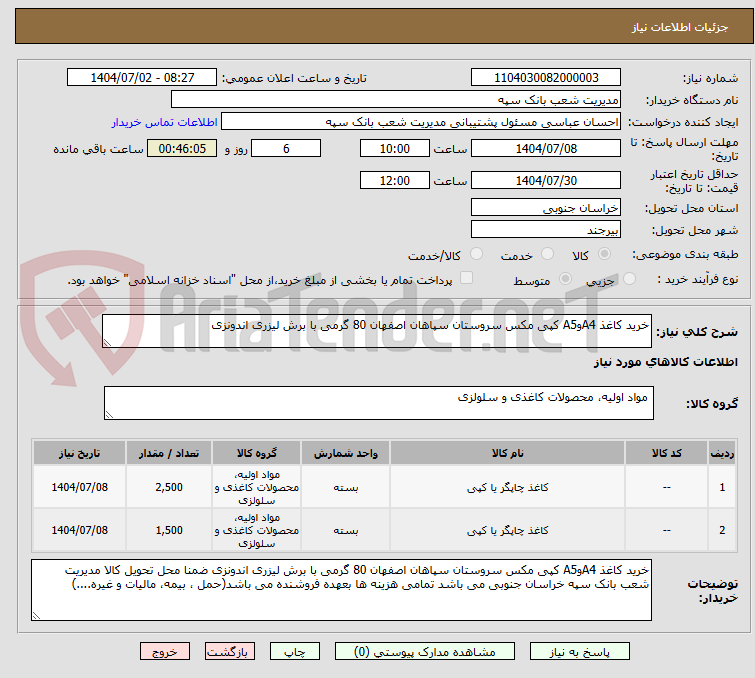Toggle the اسناد خزانه اسلامی payment checkbox
This screenshot has width=755, height=678.
point(466,279)
